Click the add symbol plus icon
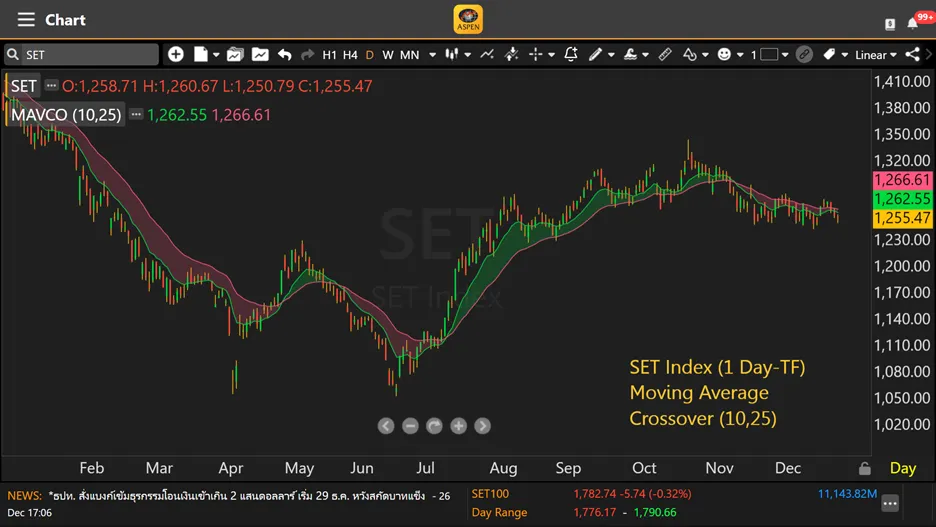 [x=176, y=54]
